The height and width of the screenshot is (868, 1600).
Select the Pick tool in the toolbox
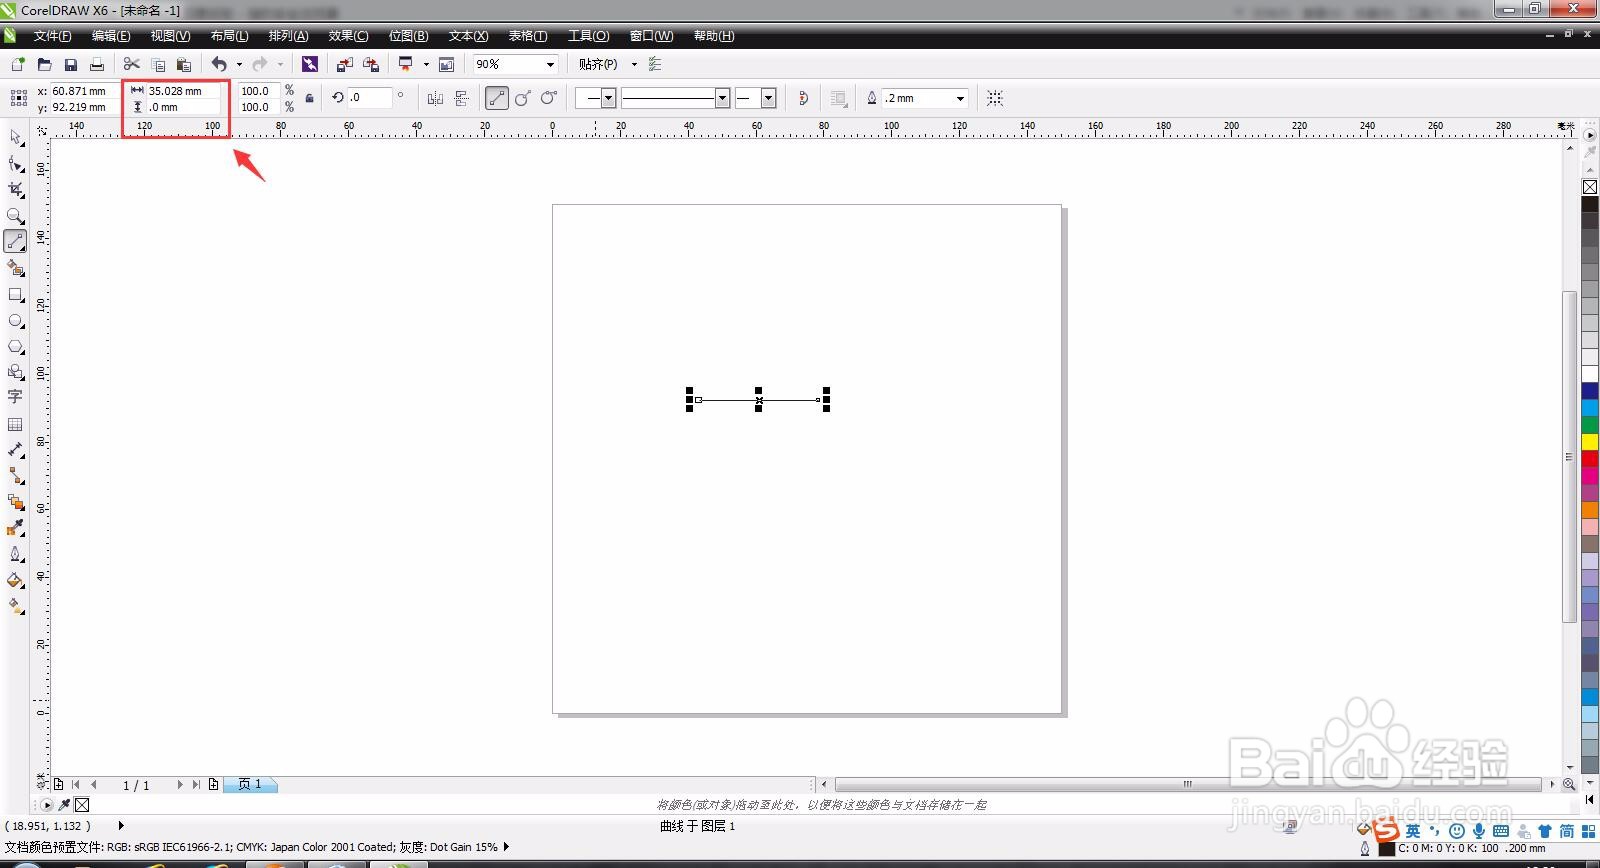pos(15,137)
